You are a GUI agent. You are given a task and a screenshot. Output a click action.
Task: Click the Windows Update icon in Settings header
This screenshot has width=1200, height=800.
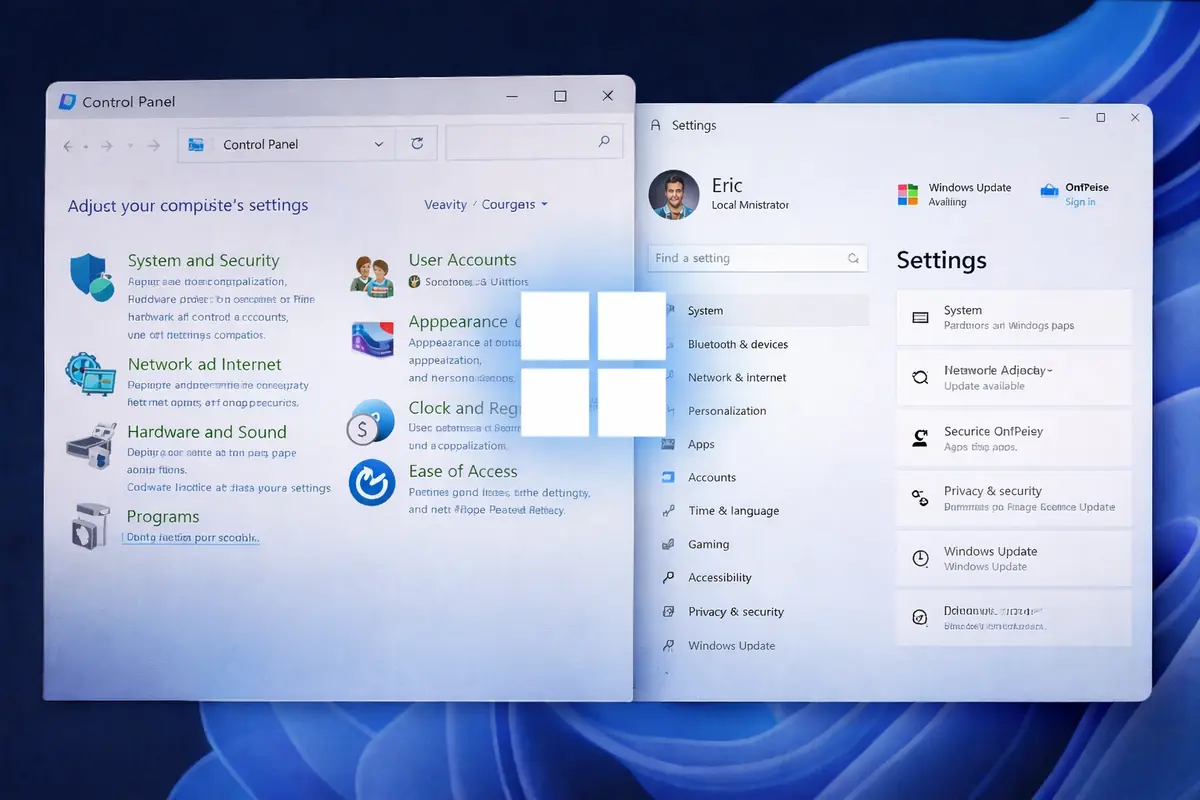[x=908, y=194]
